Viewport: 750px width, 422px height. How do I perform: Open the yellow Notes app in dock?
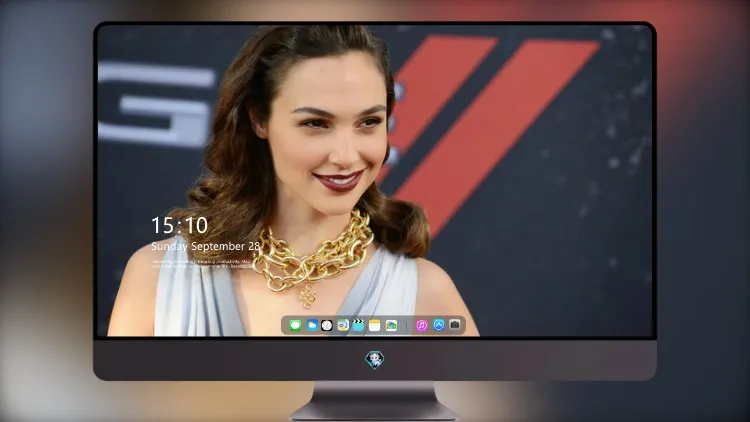point(375,325)
